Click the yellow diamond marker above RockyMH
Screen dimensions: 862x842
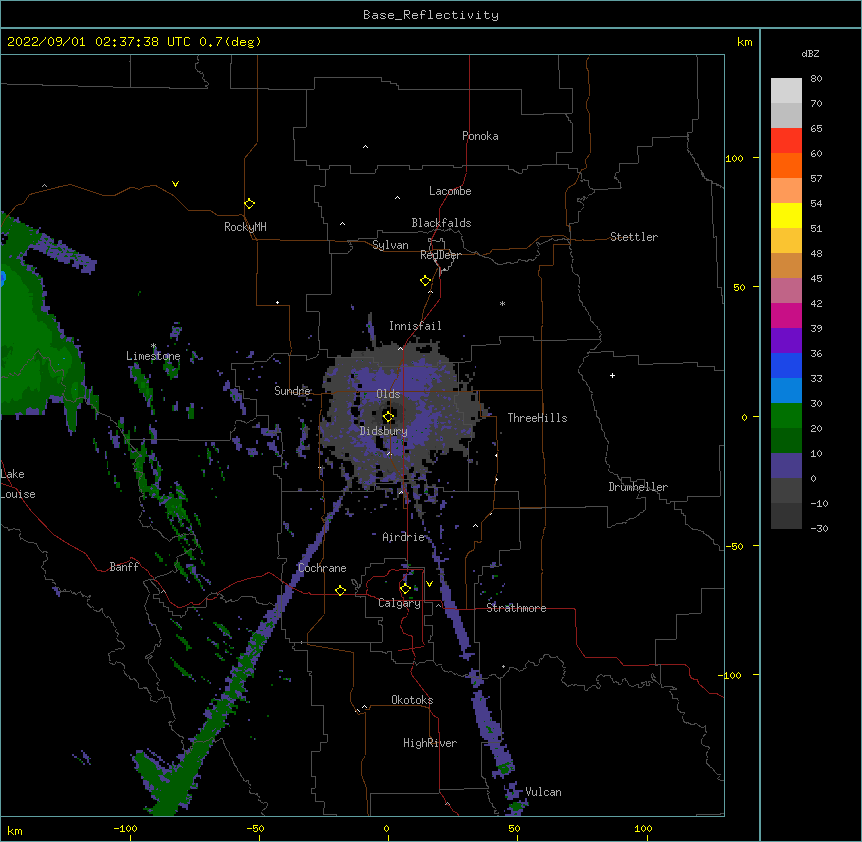tap(250, 204)
